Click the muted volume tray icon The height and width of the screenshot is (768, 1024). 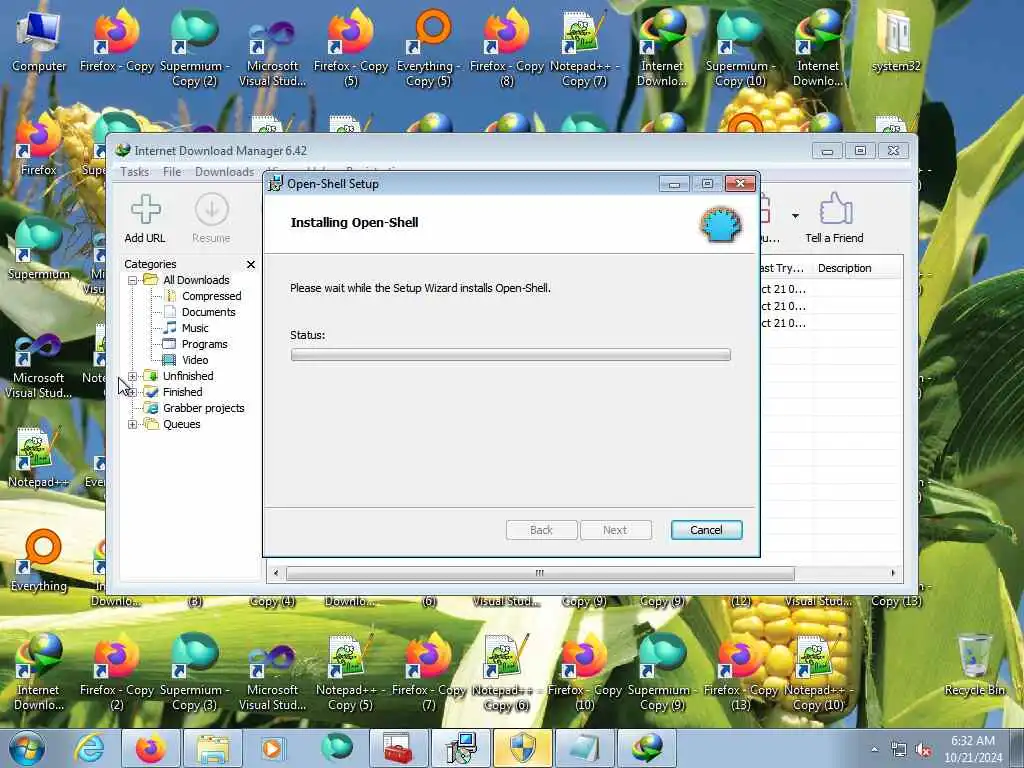pyautogui.click(x=923, y=750)
